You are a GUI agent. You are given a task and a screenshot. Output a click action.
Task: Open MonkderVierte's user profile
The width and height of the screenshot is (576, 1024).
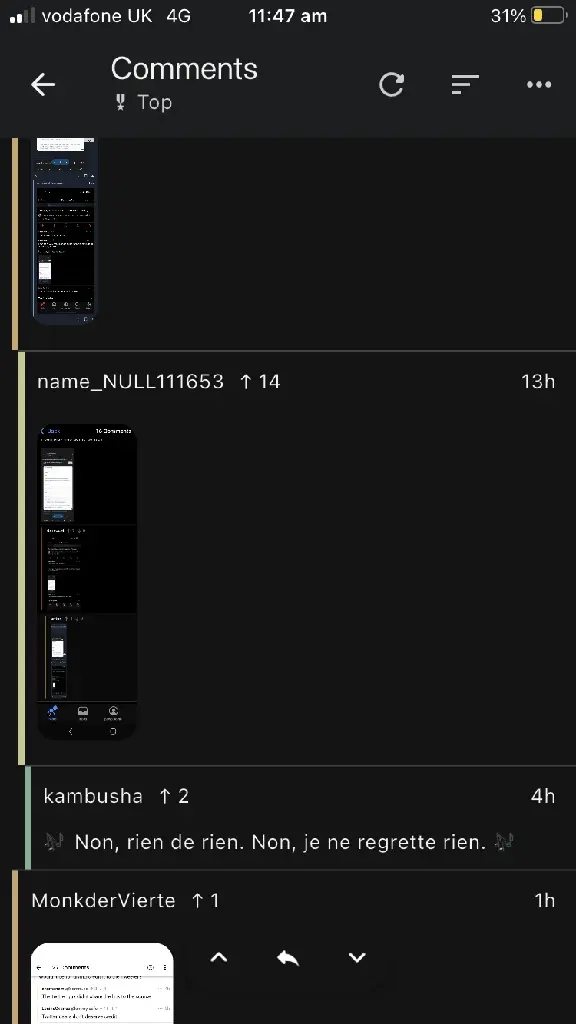tap(103, 901)
